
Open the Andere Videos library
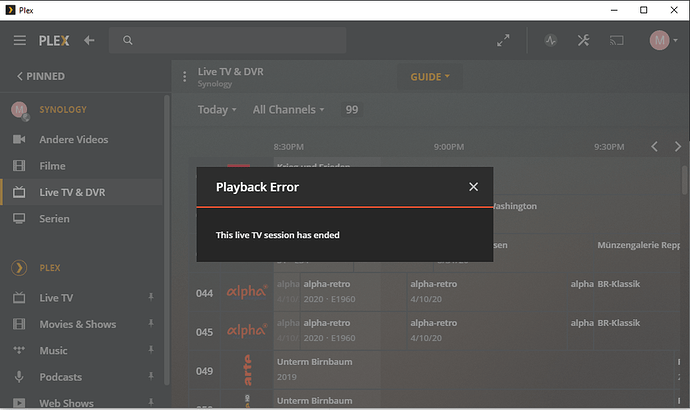pos(73,139)
